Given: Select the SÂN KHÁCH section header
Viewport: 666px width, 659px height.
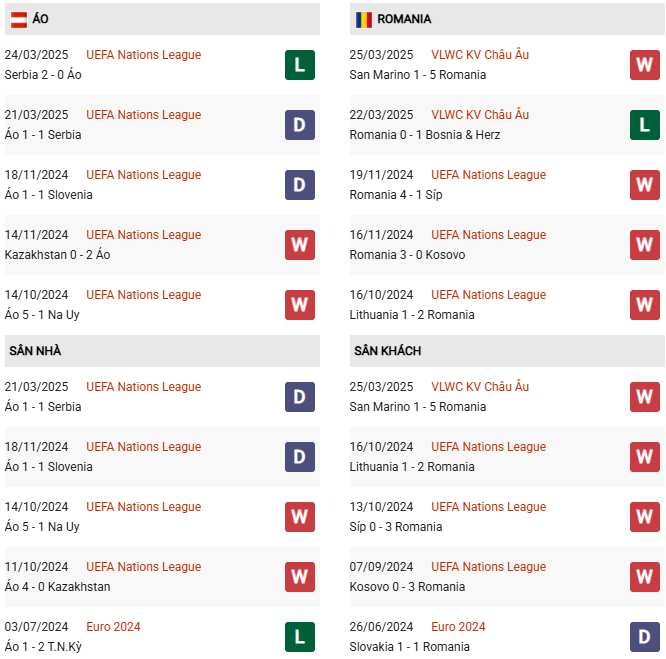Looking at the screenshot, I should [x=387, y=351].
